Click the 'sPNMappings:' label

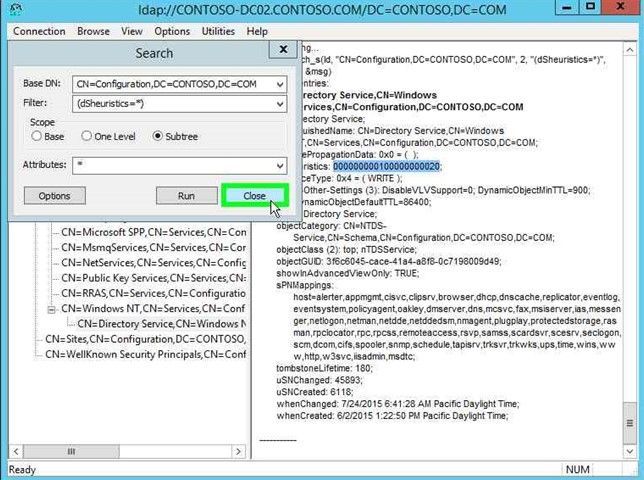tap(305, 285)
